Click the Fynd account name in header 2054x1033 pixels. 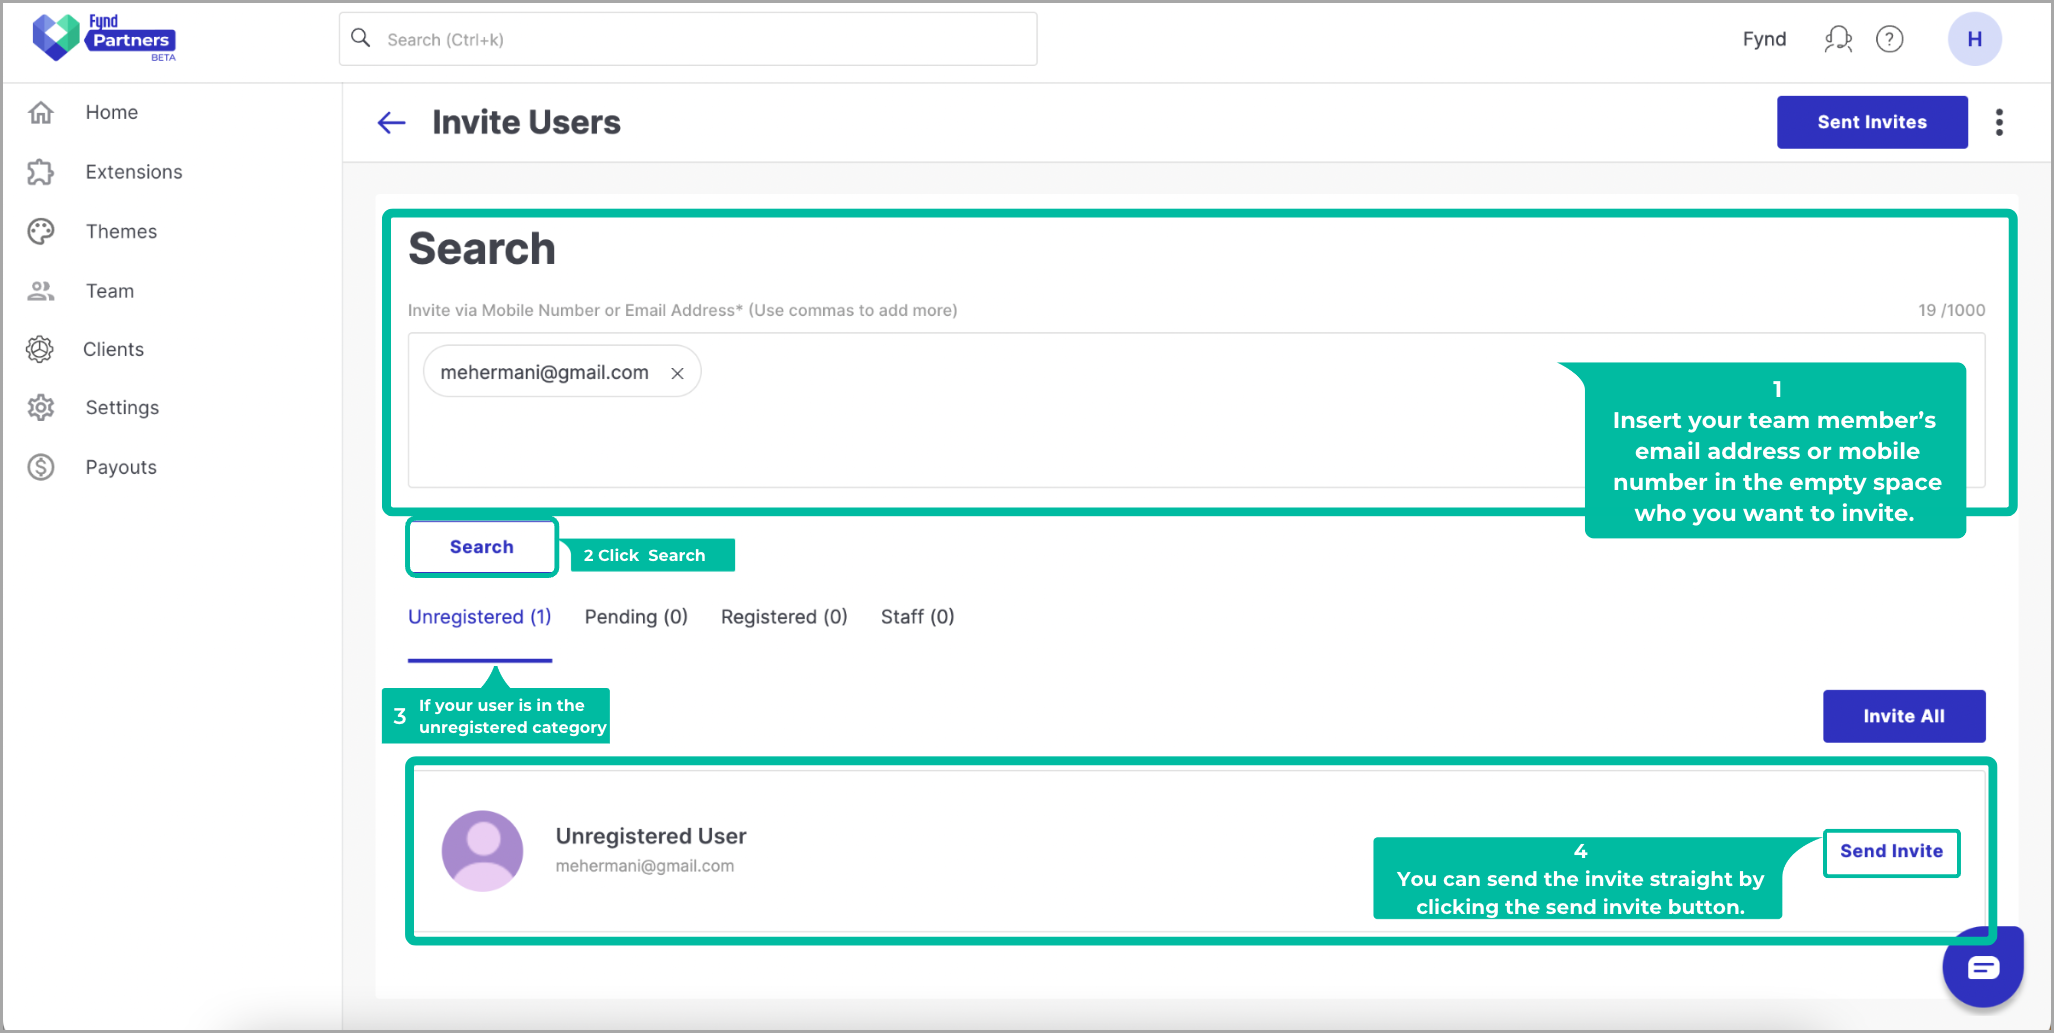coord(1764,39)
